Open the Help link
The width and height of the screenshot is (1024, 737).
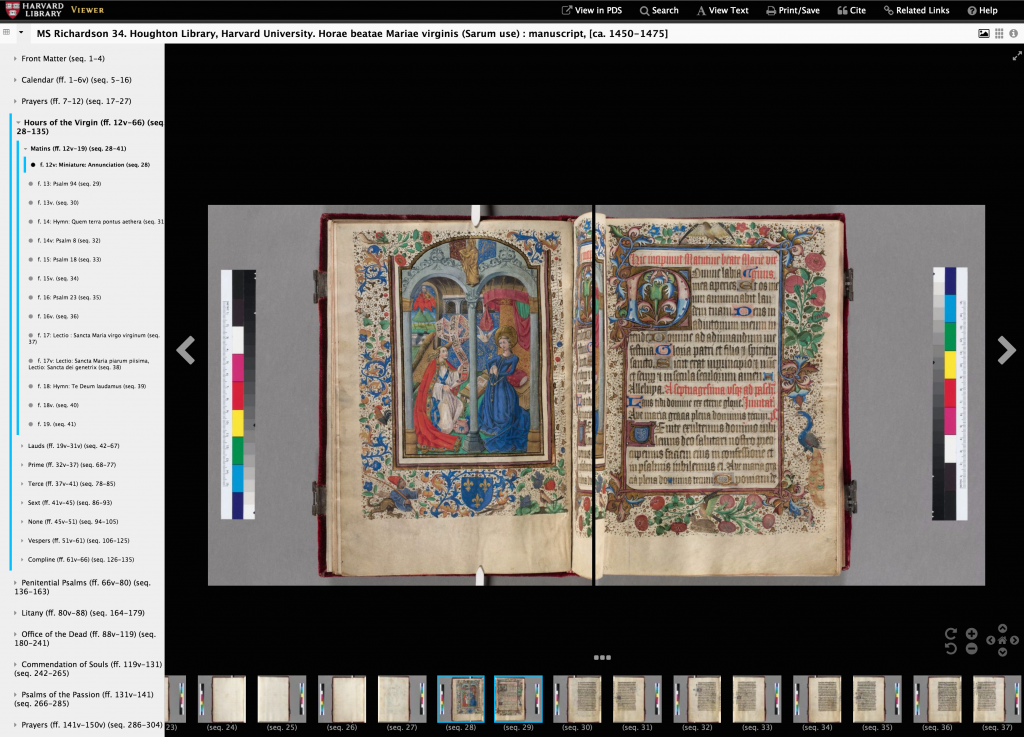[982, 10]
